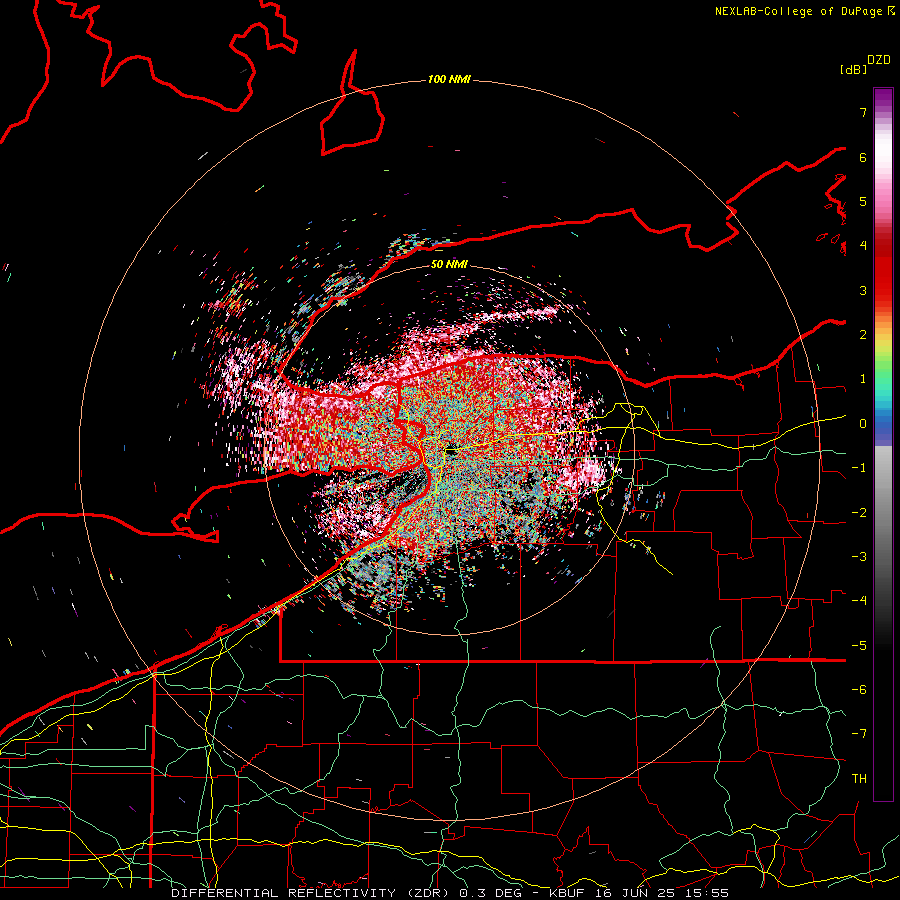Click the -7 value on the color scale
Screen dimensions: 900x900
(859, 734)
